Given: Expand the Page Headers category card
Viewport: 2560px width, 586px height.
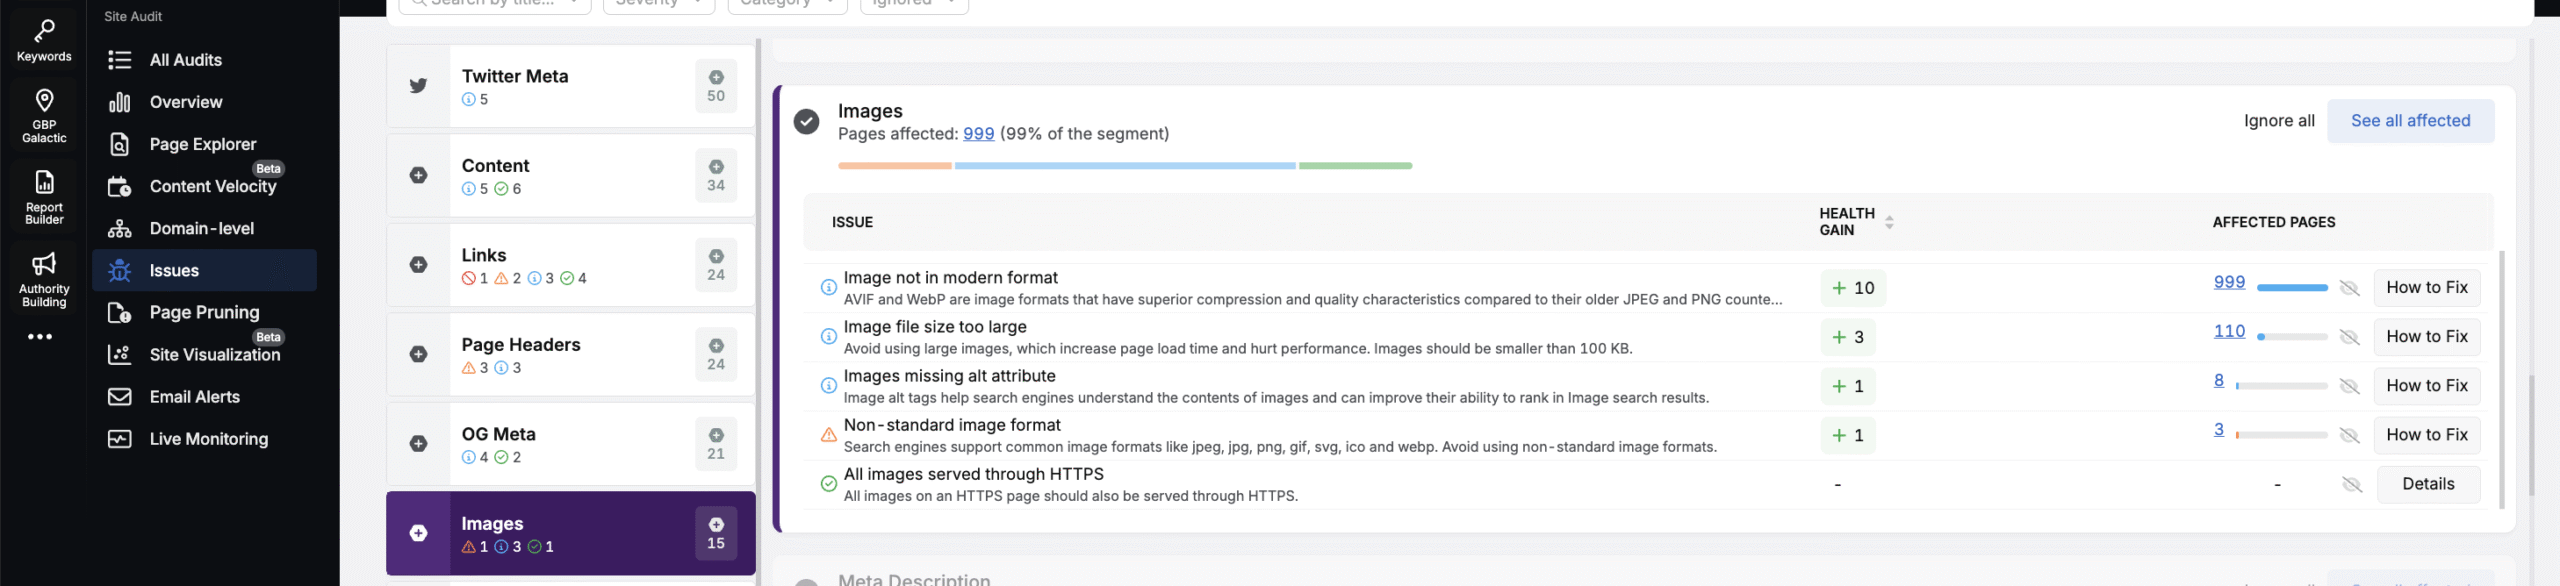Looking at the screenshot, I should click(418, 354).
